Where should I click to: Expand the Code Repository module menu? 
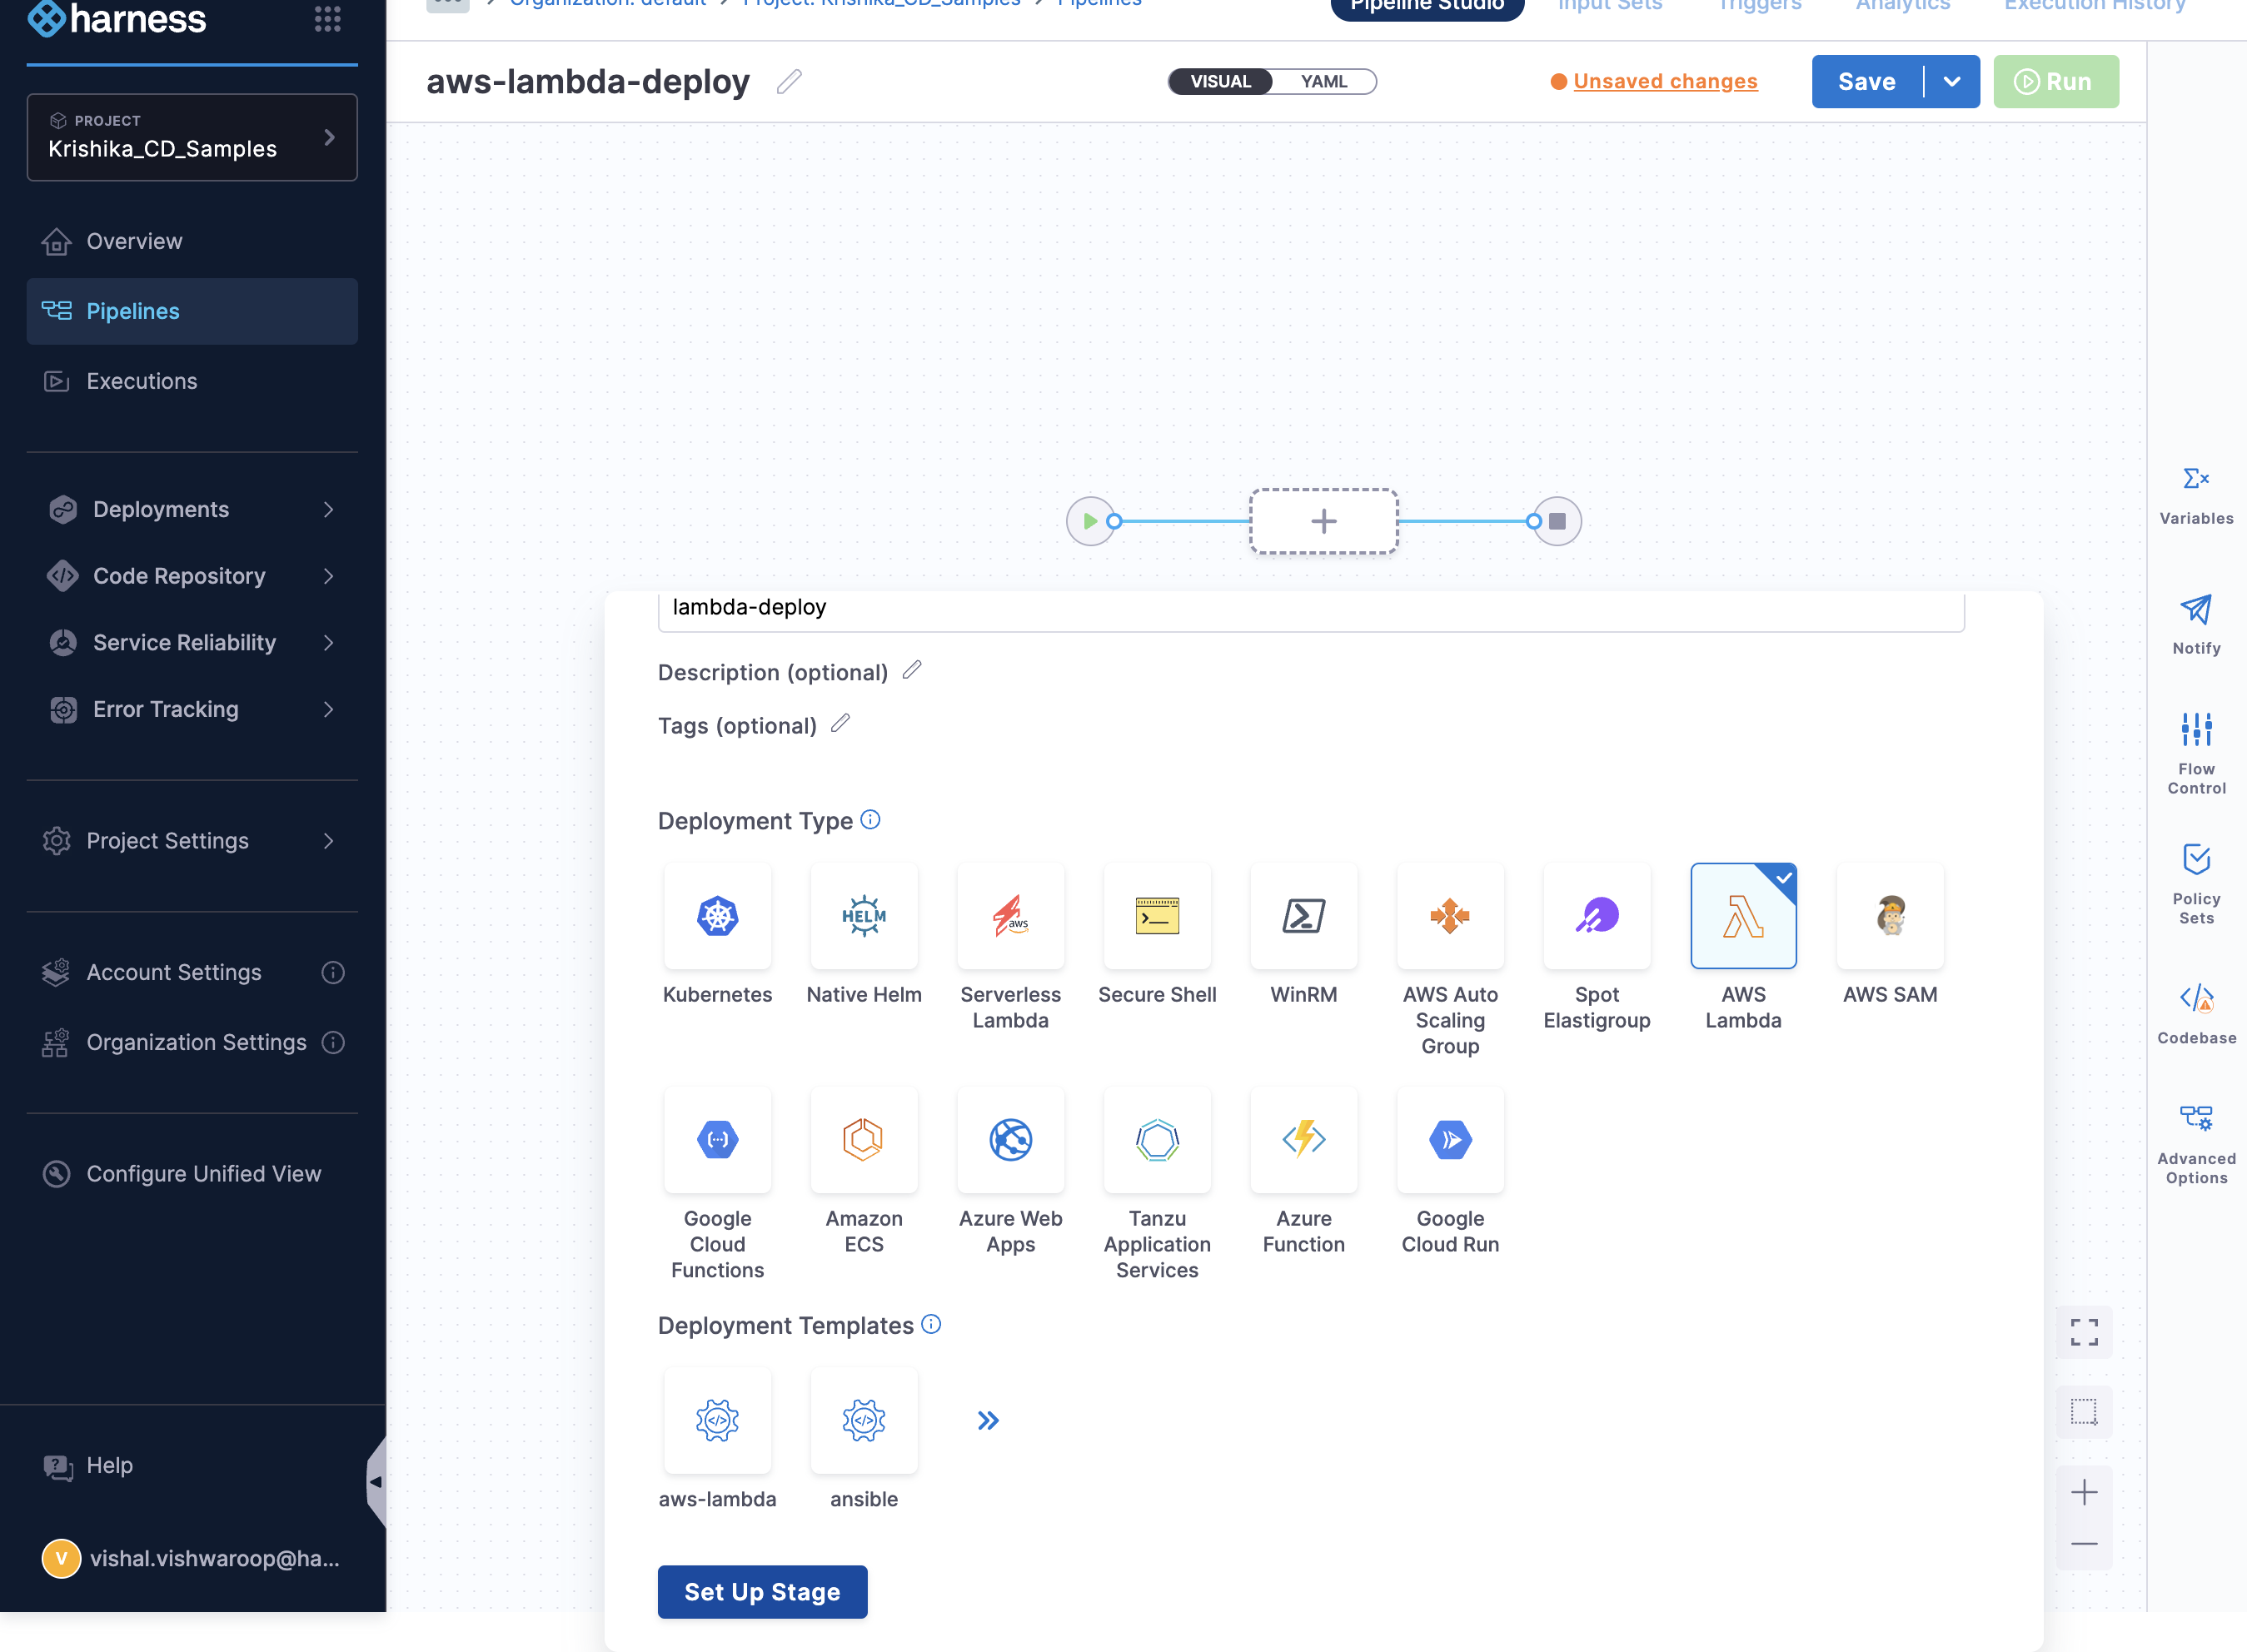pos(192,576)
